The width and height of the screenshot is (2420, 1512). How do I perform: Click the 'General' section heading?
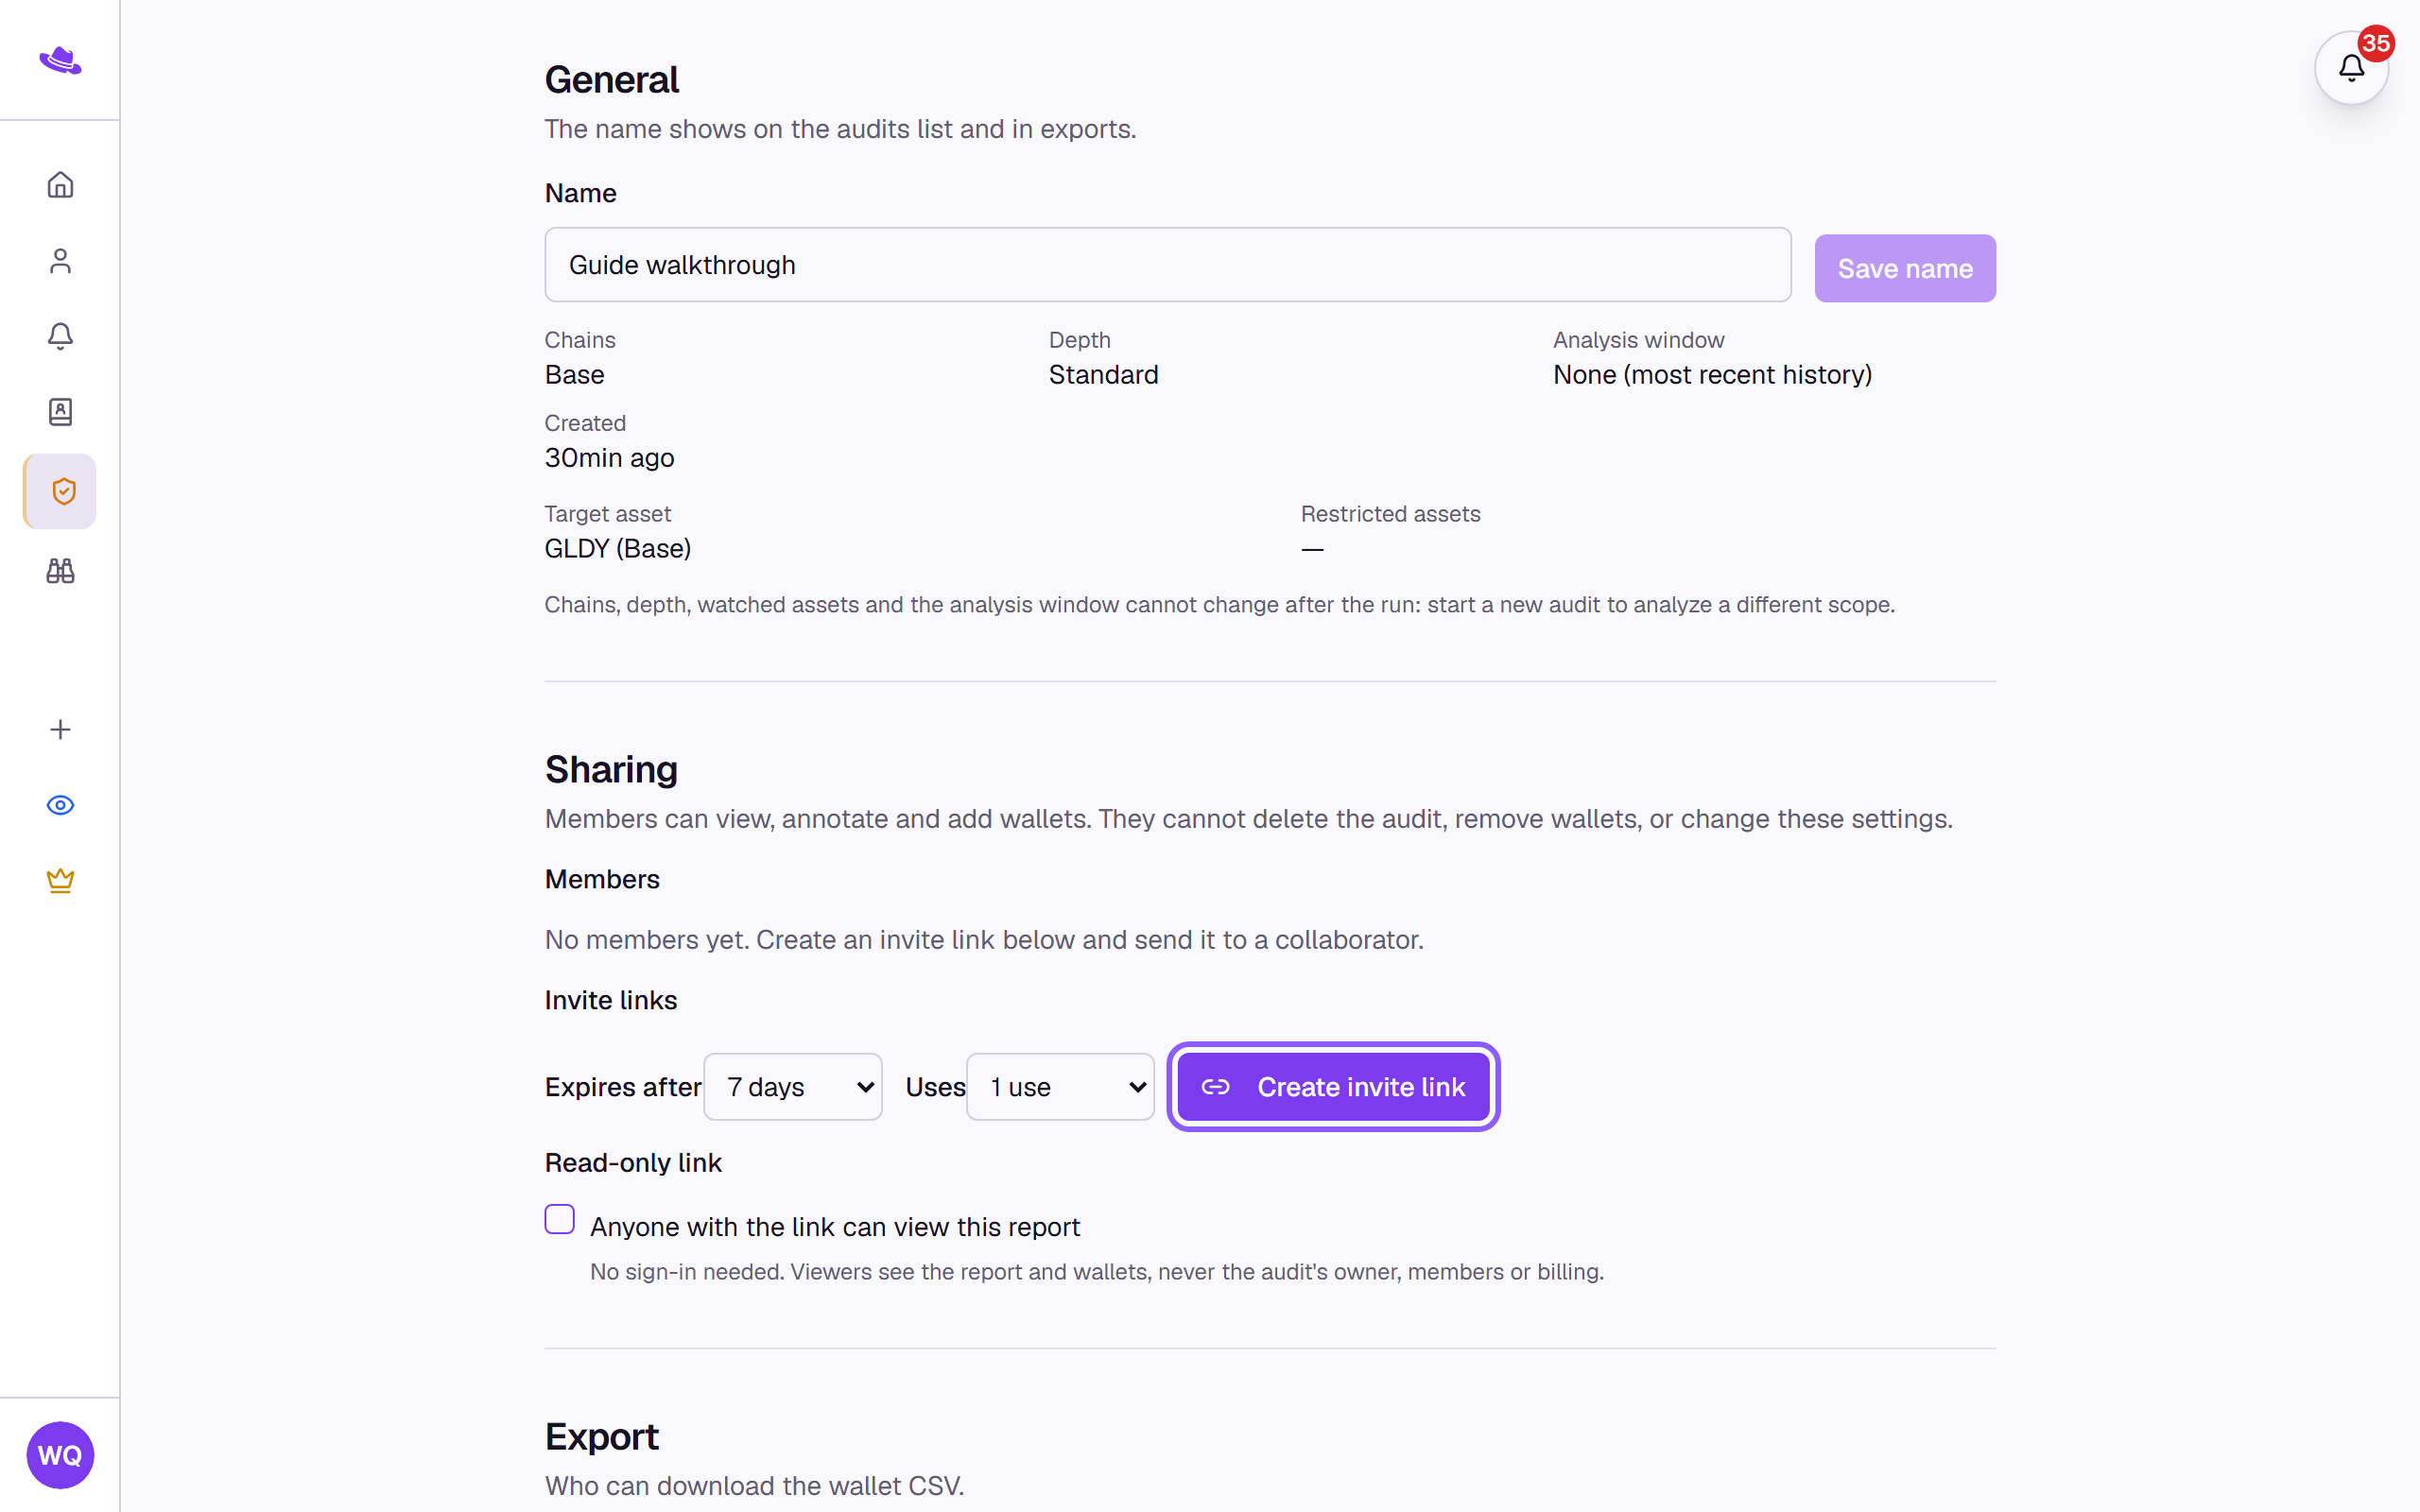[x=611, y=79]
